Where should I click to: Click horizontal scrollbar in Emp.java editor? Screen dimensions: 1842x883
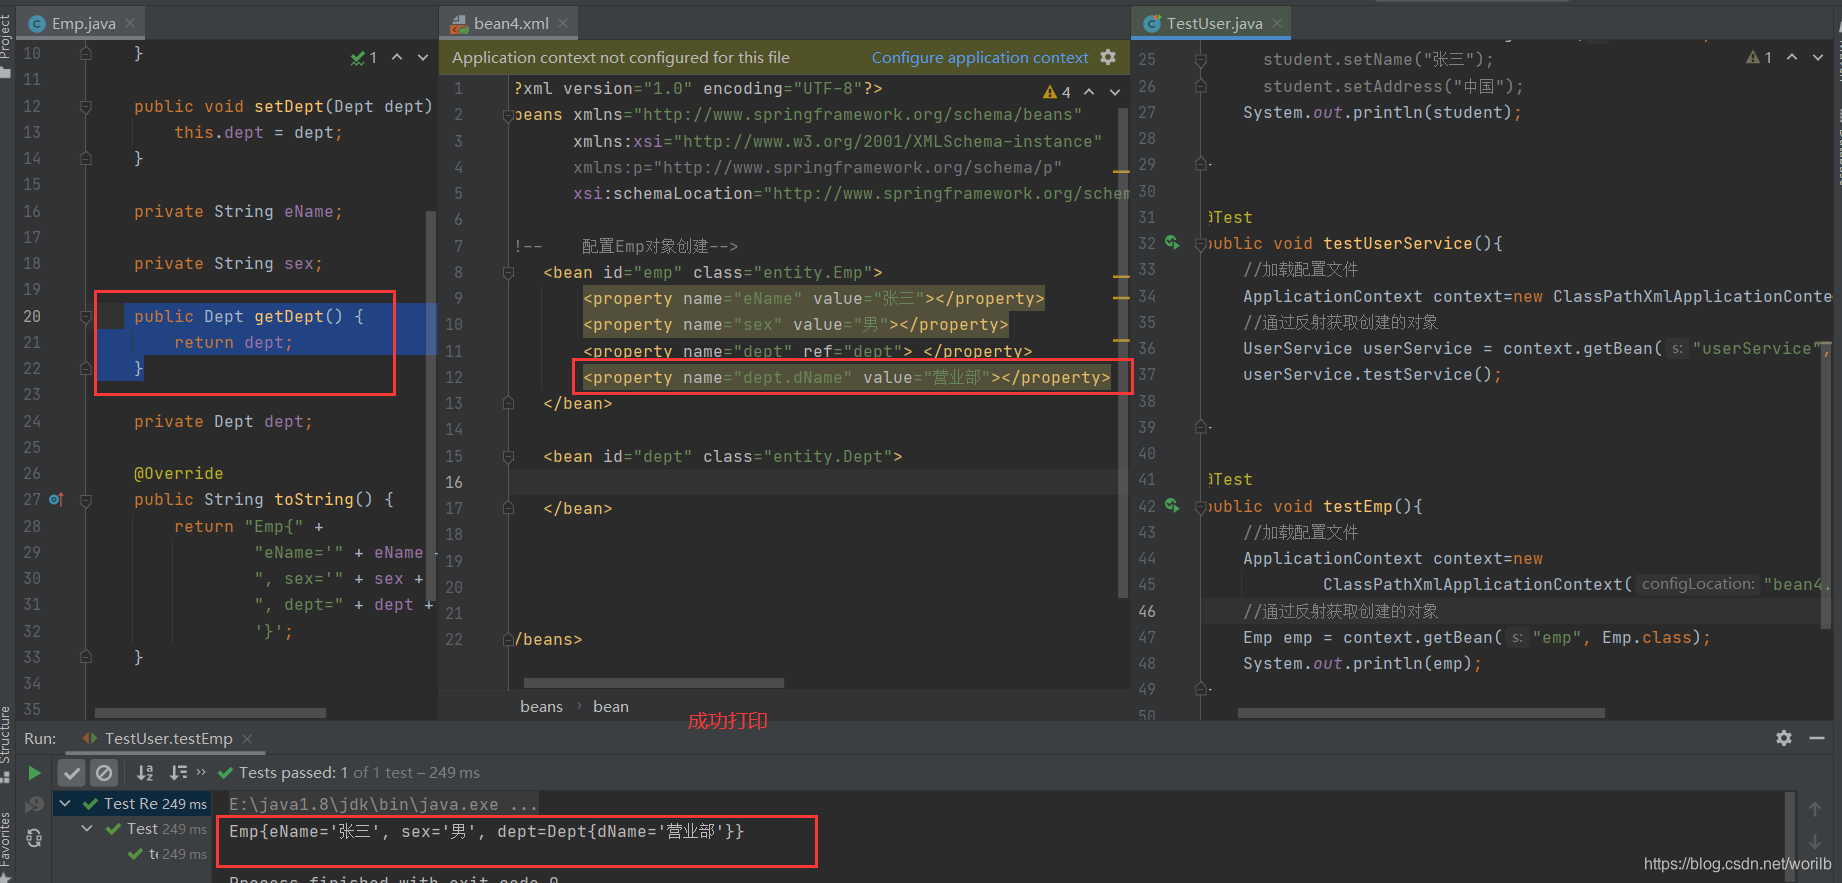pyautogui.click(x=210, y=713)
